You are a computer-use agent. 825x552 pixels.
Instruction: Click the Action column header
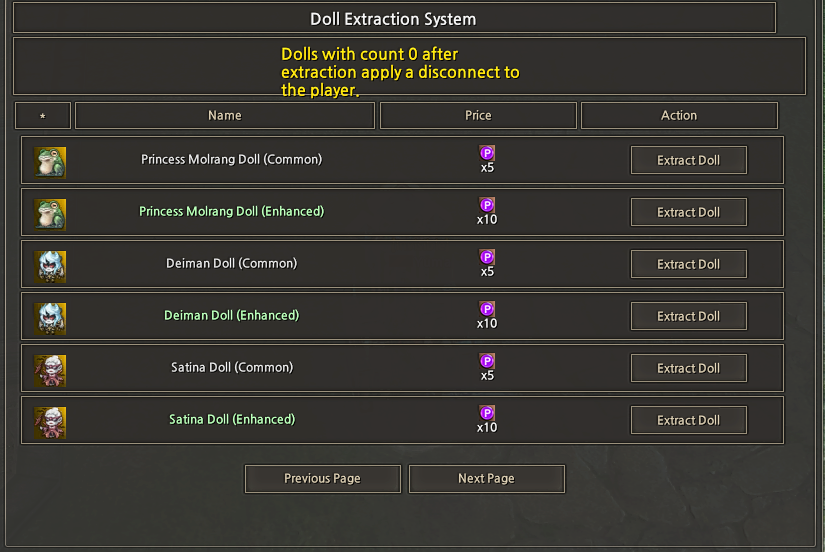point(679,115)
